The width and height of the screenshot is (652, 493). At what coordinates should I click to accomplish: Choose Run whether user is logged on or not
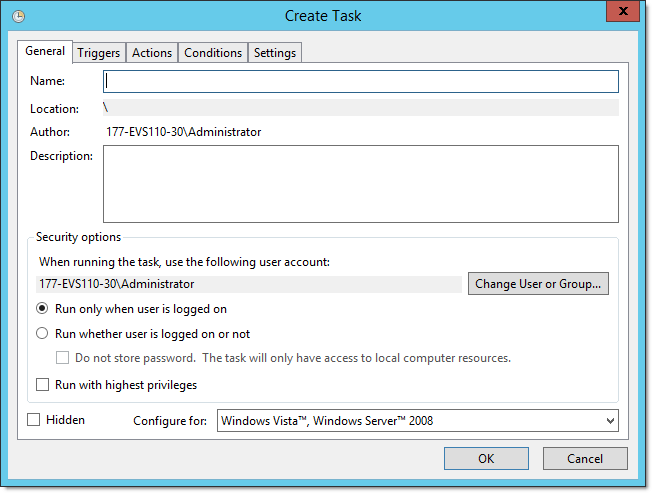point(42,334)
